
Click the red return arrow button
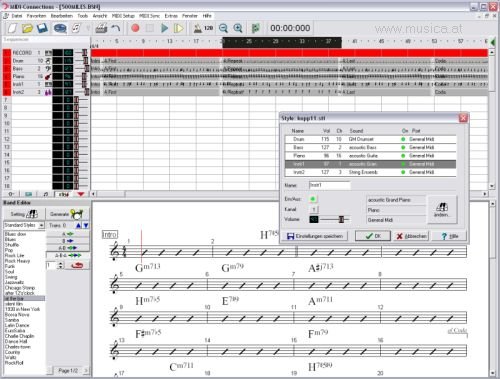(x=77, y=265)
